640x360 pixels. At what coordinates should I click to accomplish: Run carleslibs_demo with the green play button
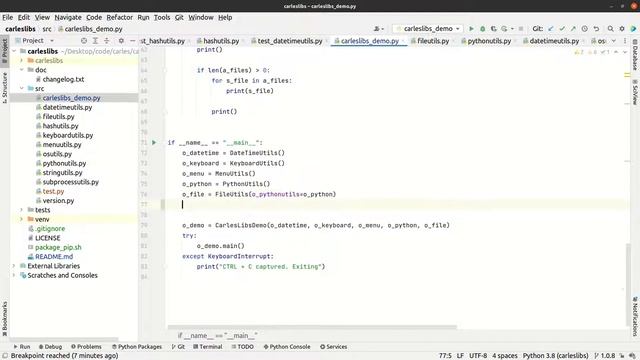coord(471,29)
